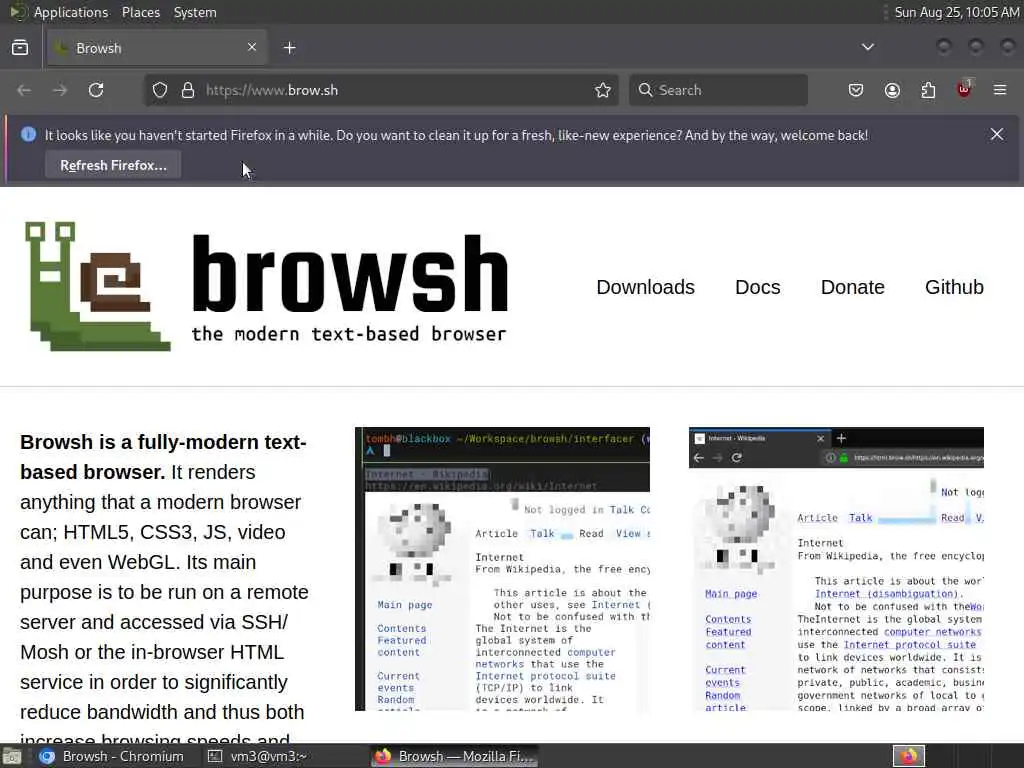List all tabs with the chevron
This screenshot has width=1024, height=768.
[868, 47]
